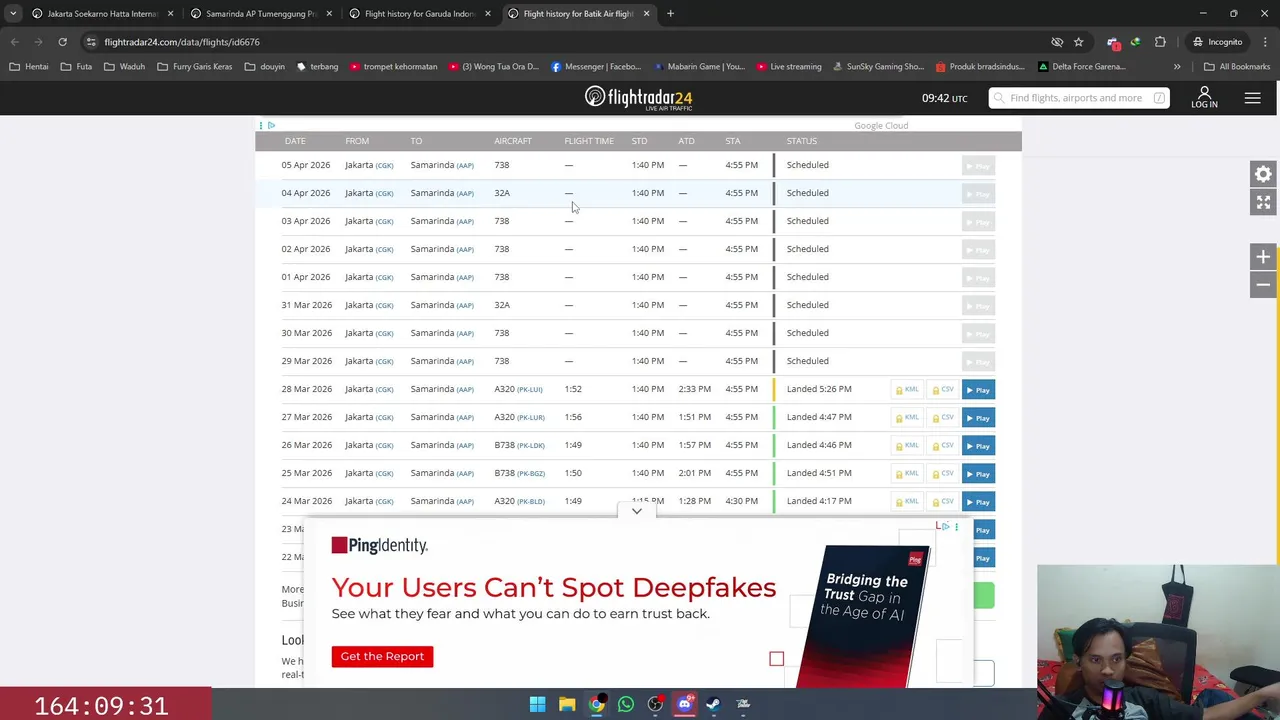Open Windows Start menu

[537, 704]
